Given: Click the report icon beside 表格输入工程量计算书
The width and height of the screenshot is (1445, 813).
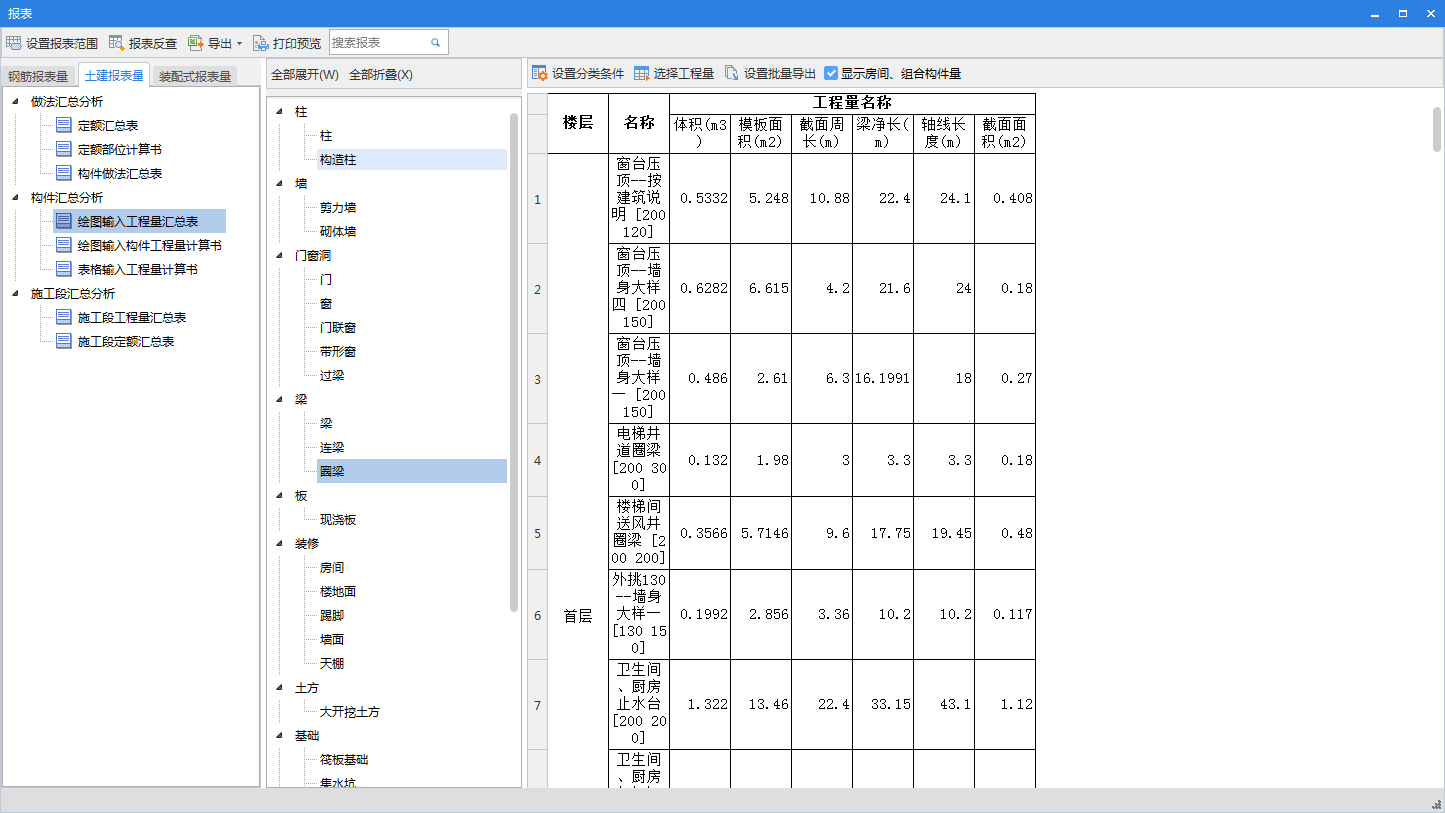Looking at the screenshot, I should coord(64,269).
